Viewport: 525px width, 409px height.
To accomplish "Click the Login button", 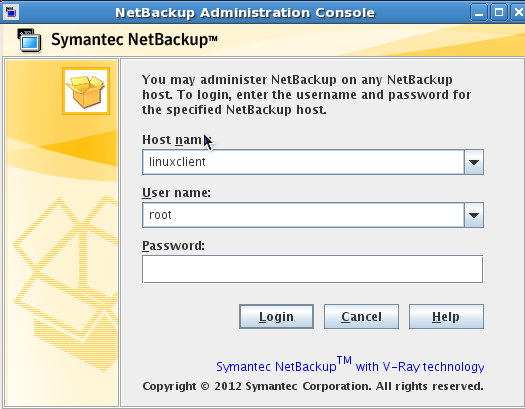I will click(x=276, y=316).
